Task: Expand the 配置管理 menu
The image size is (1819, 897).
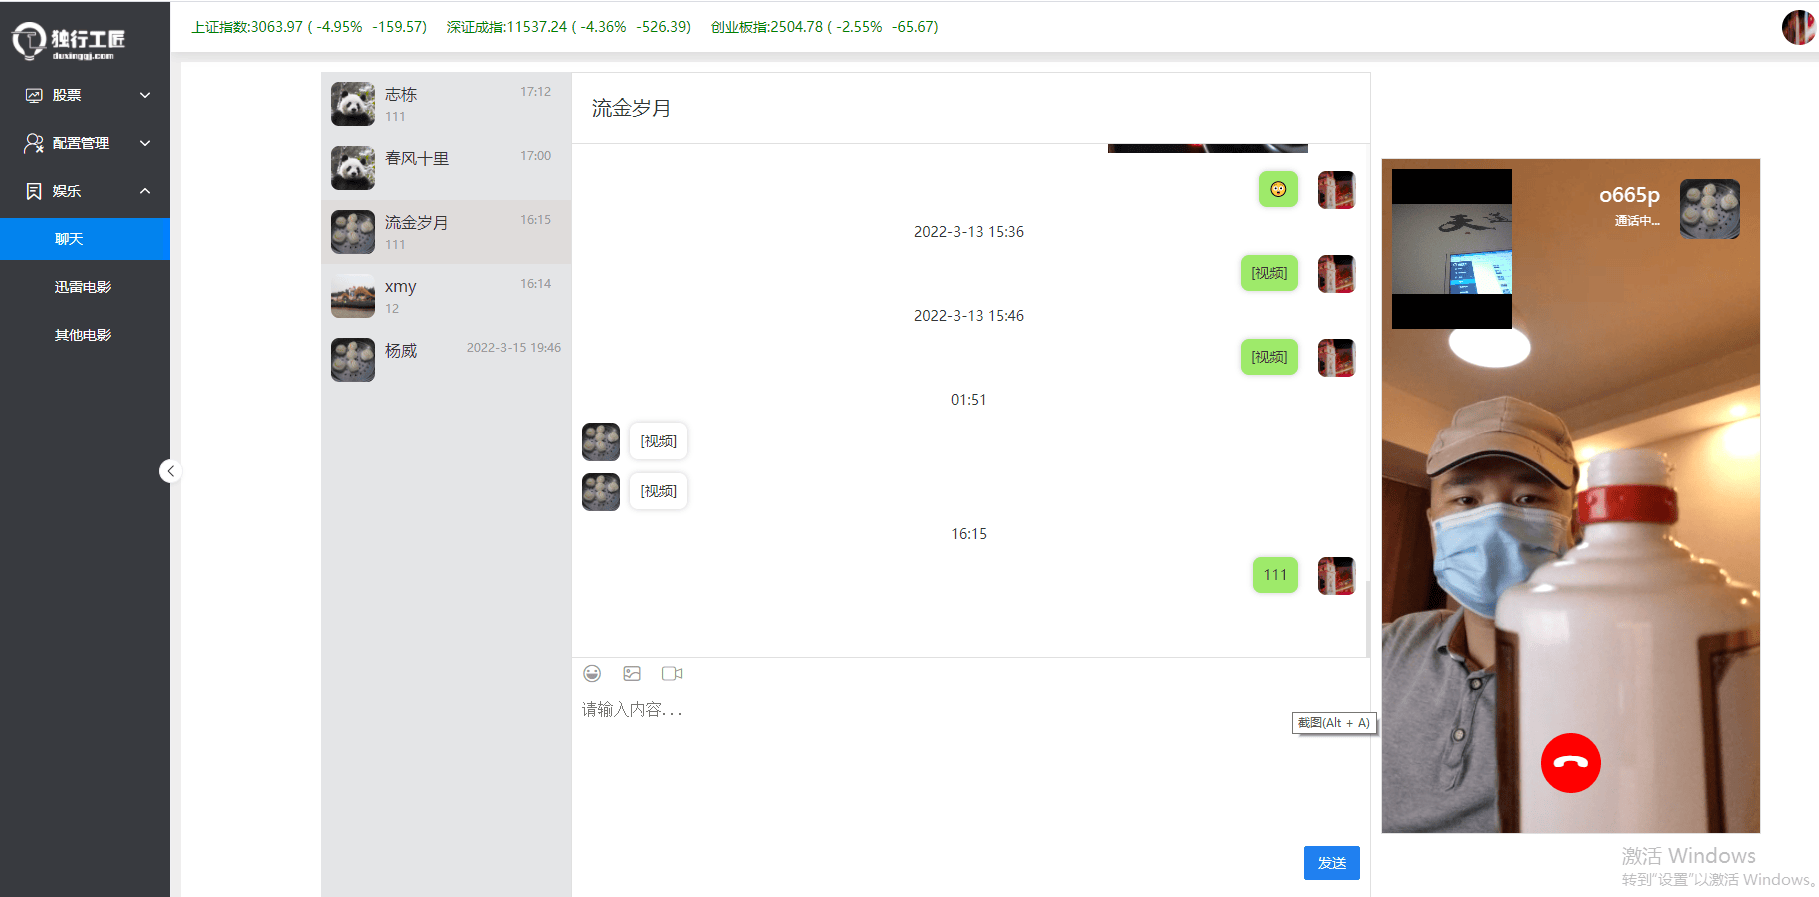Action: point(85,143)
